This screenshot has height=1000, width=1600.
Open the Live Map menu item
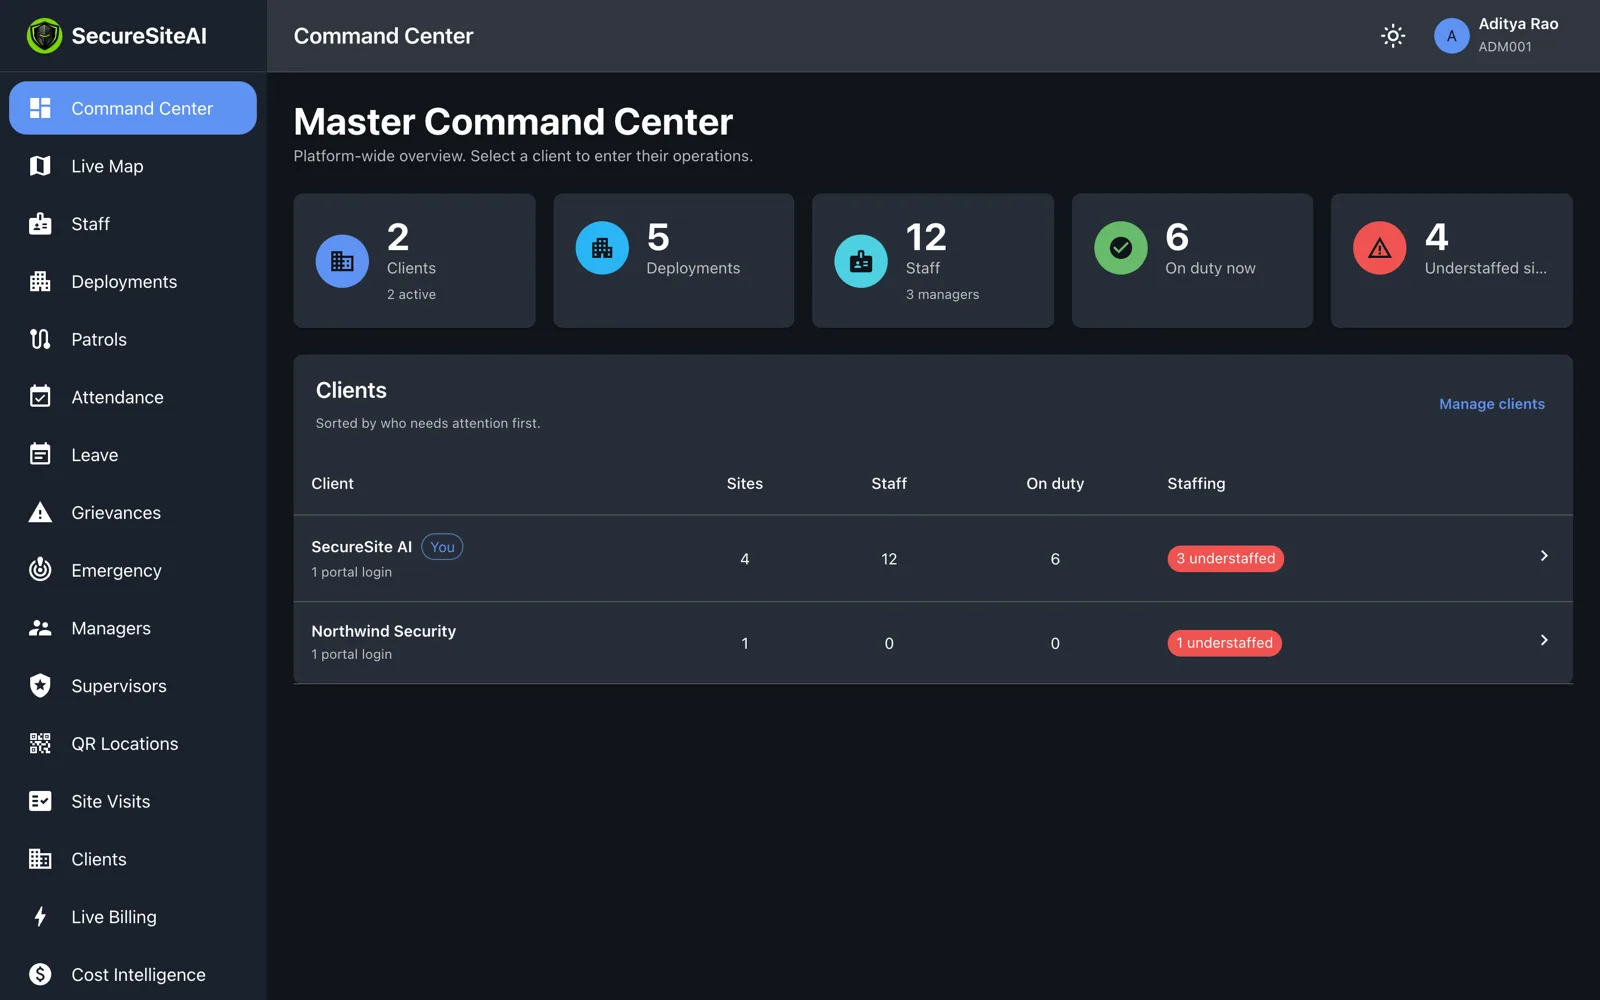pos(133,166)
